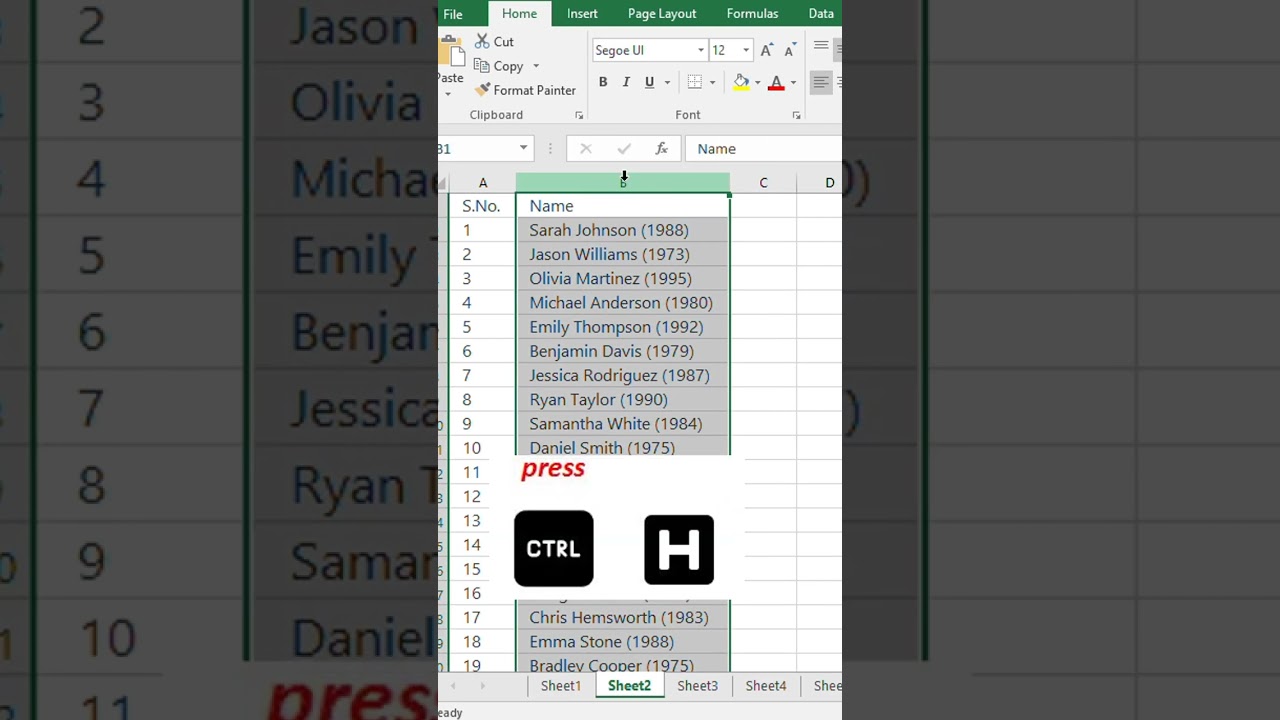The height and width of the screenshot is (720, 1280).
Task: Select cell Michael Anderson (1980)
Action: coord(623,303)
